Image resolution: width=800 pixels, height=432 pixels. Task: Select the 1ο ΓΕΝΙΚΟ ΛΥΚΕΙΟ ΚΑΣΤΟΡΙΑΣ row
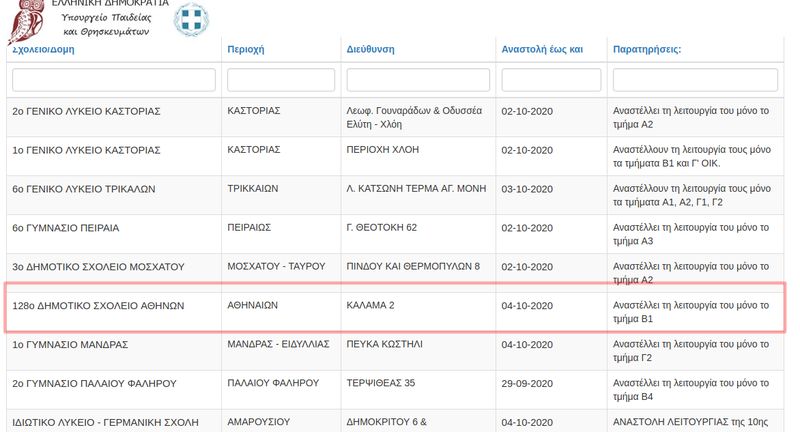pyautogui.click(x=86, y=150)
